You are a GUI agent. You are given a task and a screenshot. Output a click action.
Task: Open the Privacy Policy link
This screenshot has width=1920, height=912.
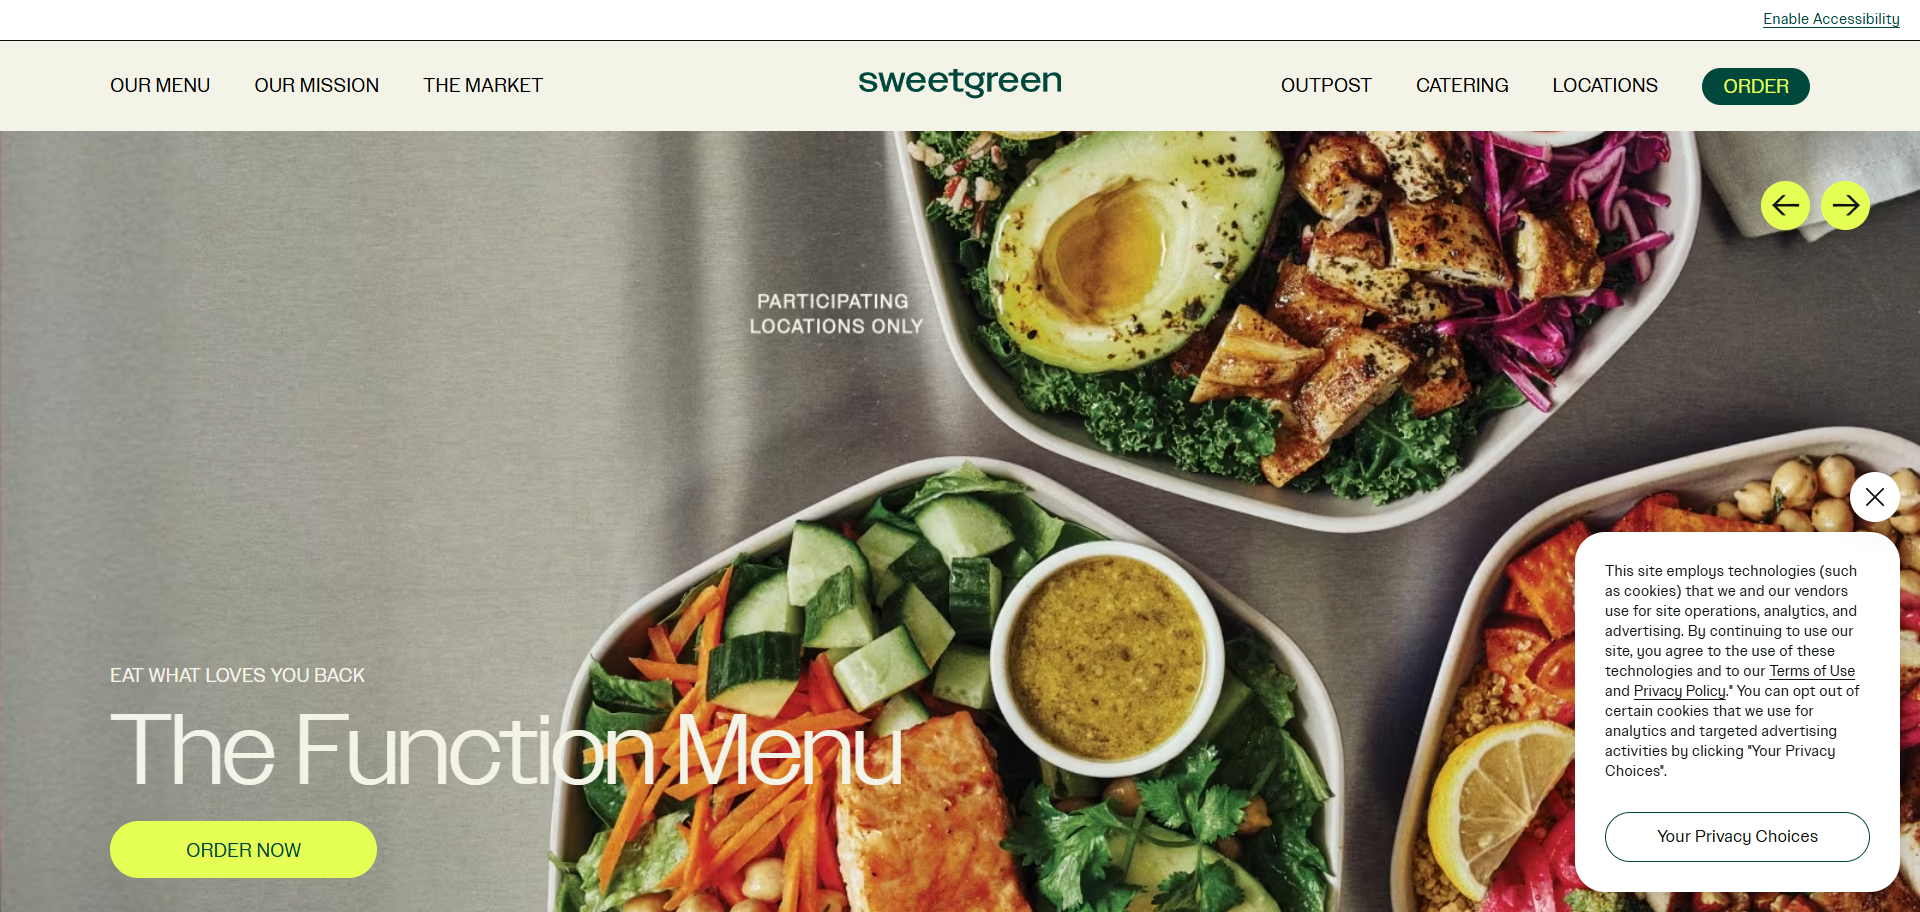(1679, 691)
